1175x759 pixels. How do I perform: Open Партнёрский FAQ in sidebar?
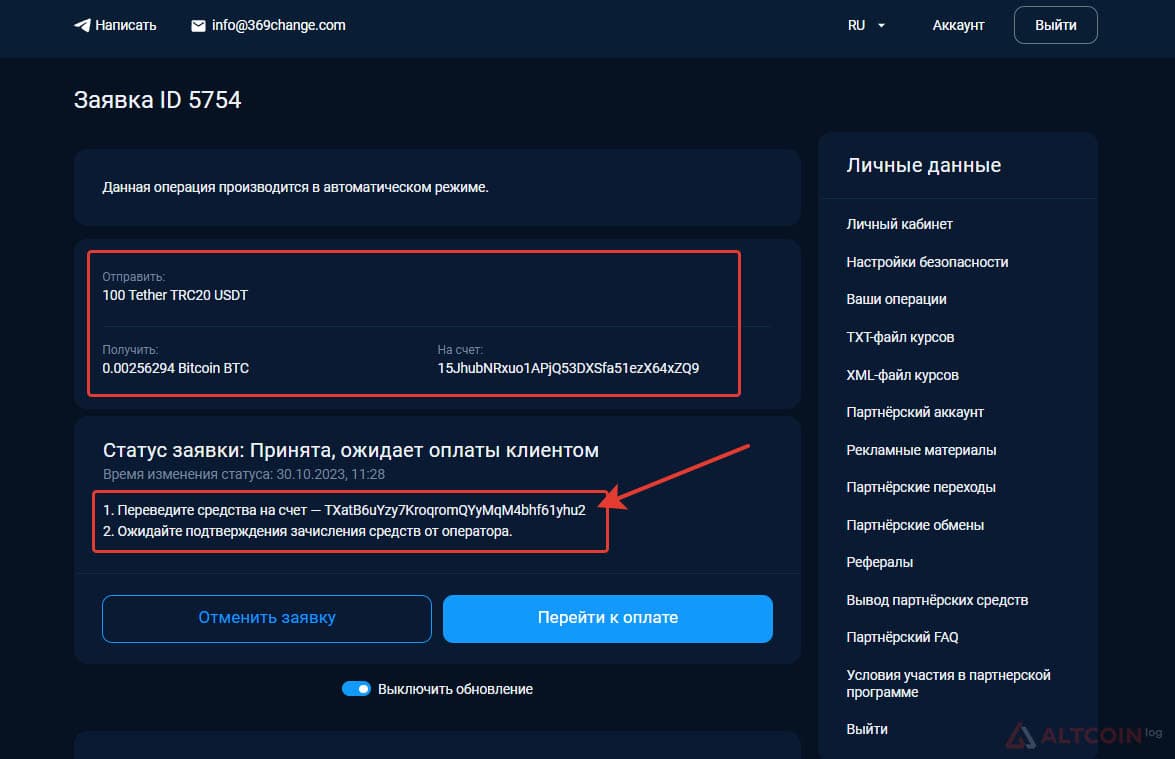902,637
